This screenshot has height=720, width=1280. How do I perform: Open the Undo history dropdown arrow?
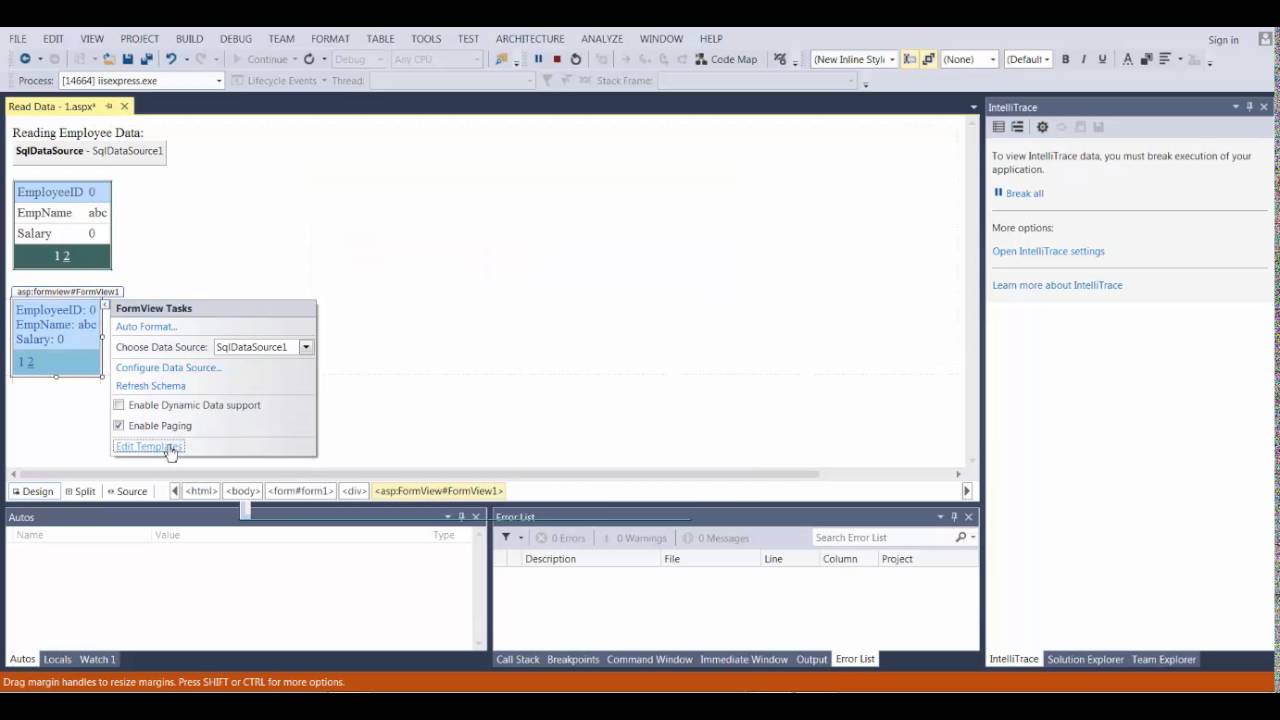click(x=186, y=59)
